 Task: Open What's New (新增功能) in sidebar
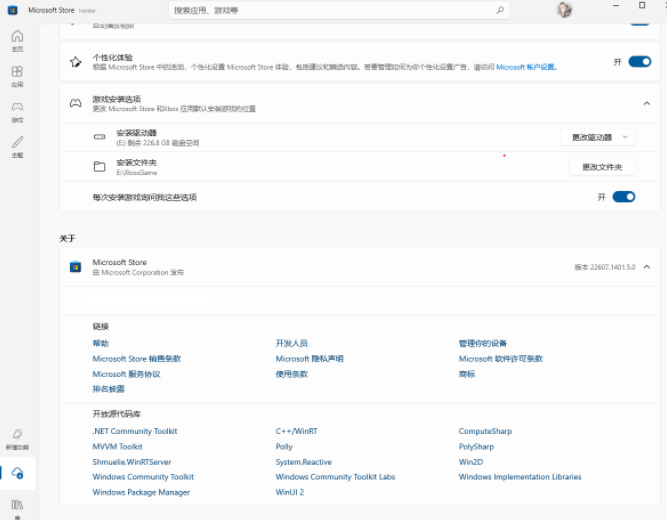pos(17,439)
